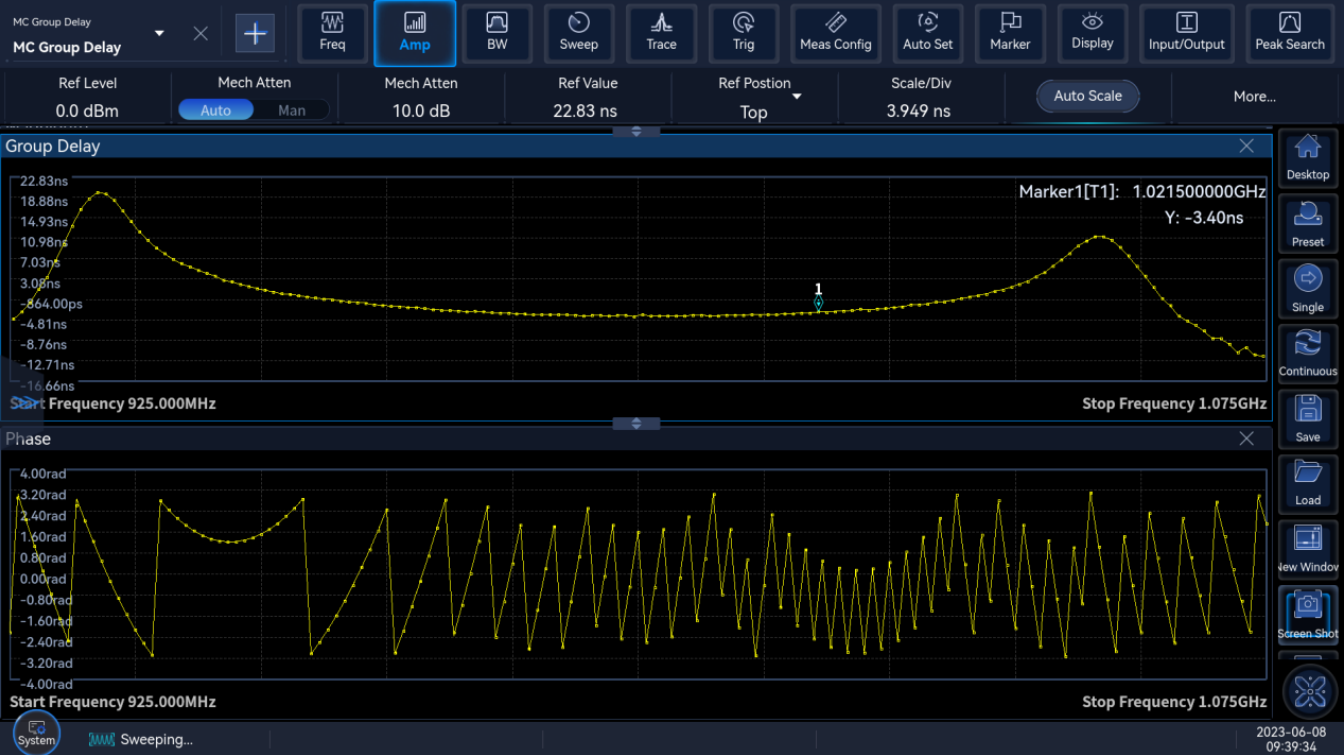Click Start Frequency in Phase panel
This screenshot has height=755, width=1344.
[x=113, y=701]
